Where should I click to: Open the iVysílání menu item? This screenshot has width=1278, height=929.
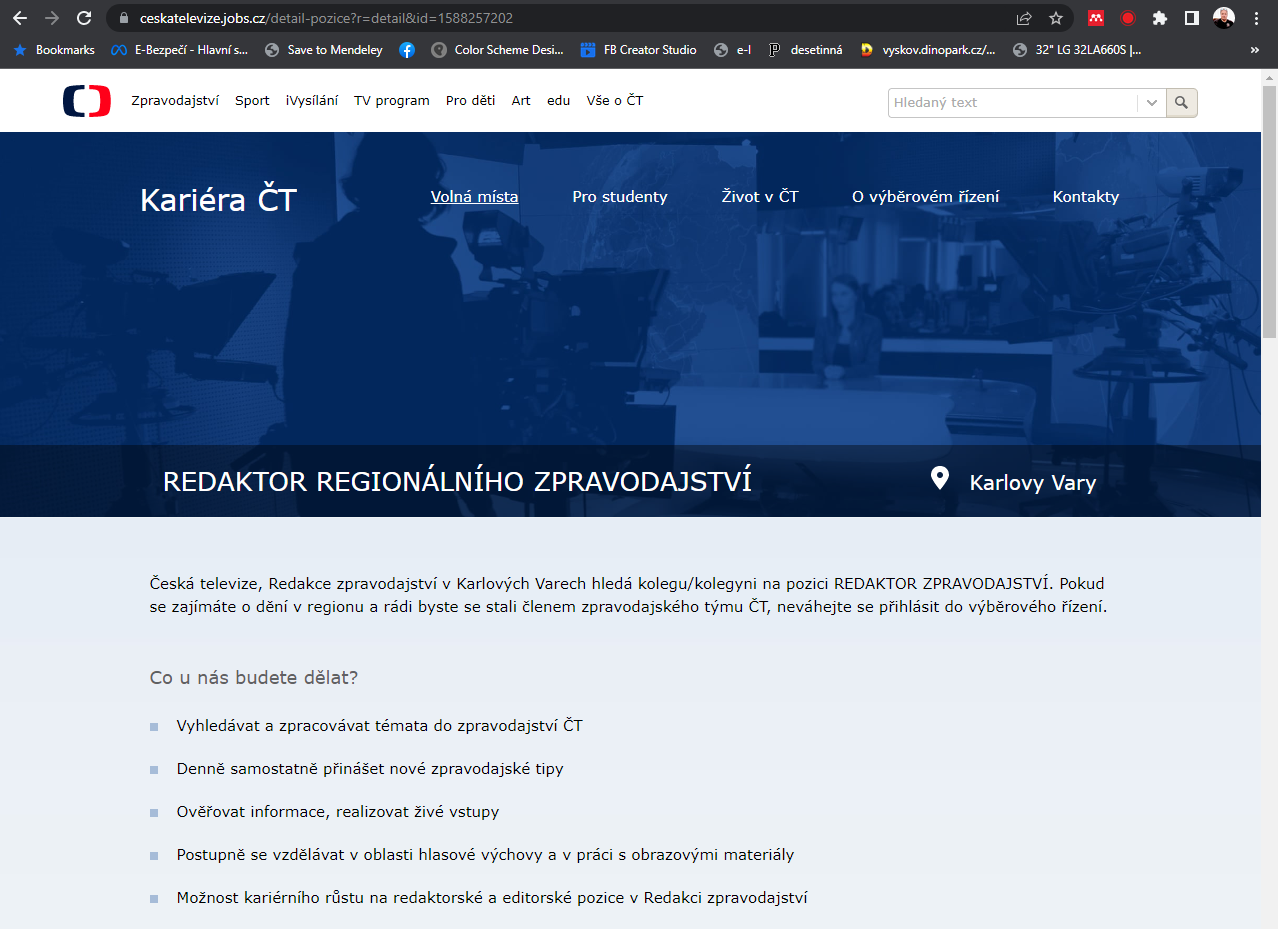tap(312, 100)
